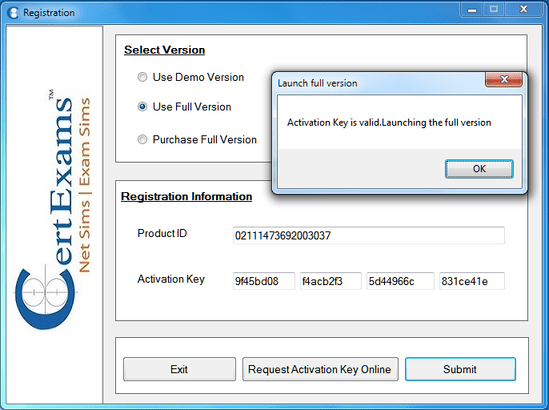Viewport: 549px width, 410px height.
Task: Click the Exit button
Action: click(x=179, y=369)
